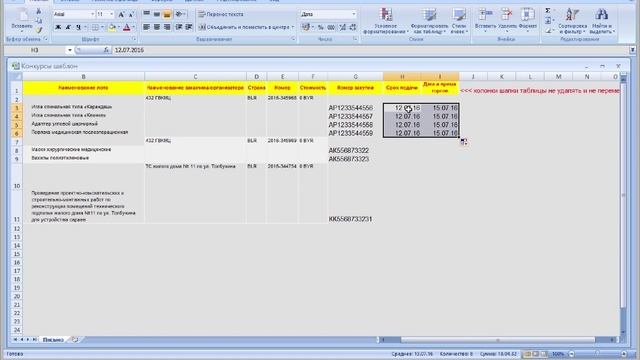
Task: Click the Copy icon in clipboard group
Action: [x=38, y=21]
